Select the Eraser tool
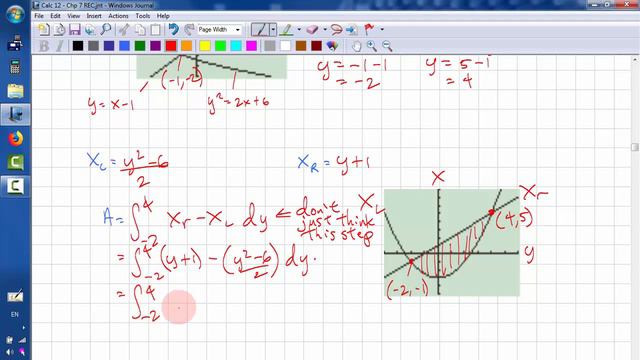 pyautogui.click(x=312, y=29)
